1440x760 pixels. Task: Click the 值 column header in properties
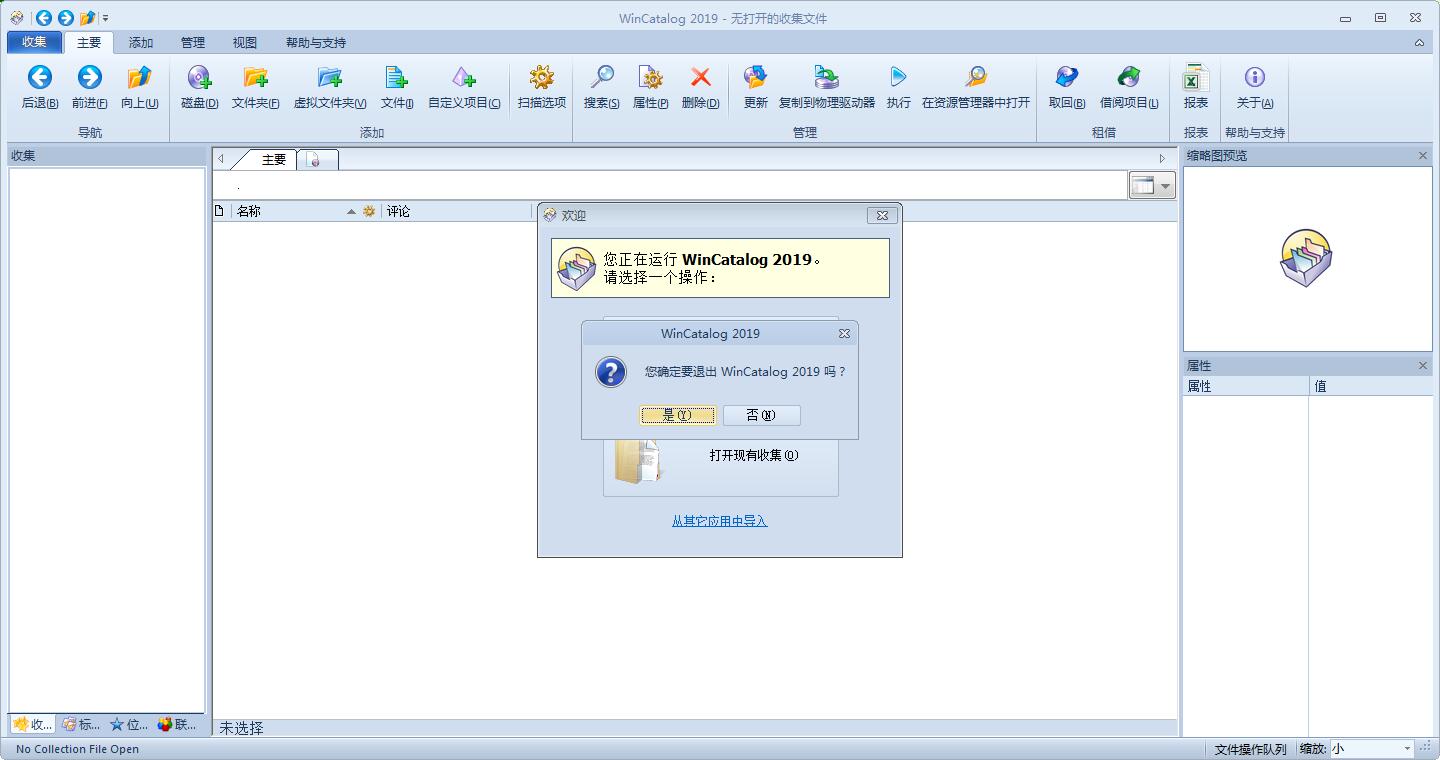1370,386
